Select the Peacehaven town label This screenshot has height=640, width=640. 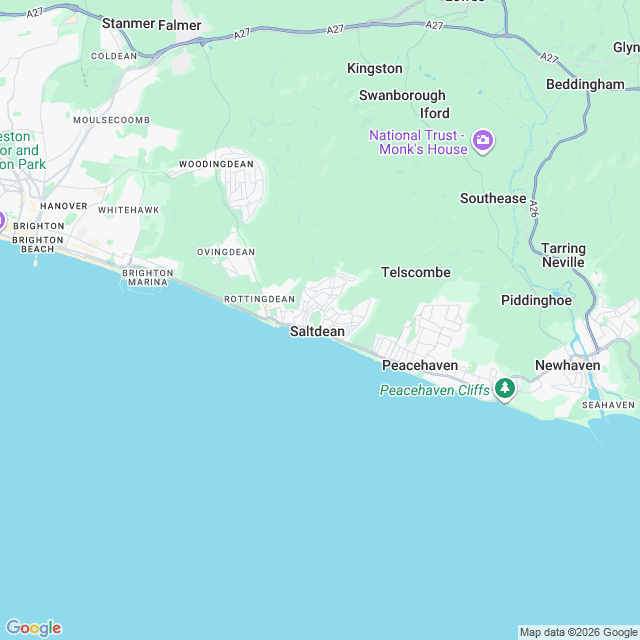click(x=420, y=365)
